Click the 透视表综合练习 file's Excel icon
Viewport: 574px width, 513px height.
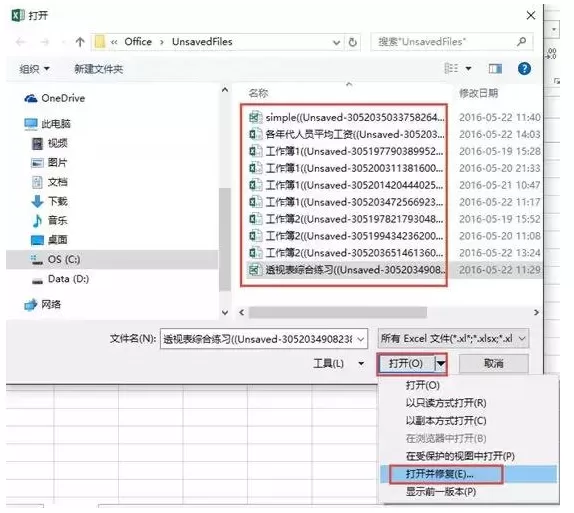[x=255, y=270]
